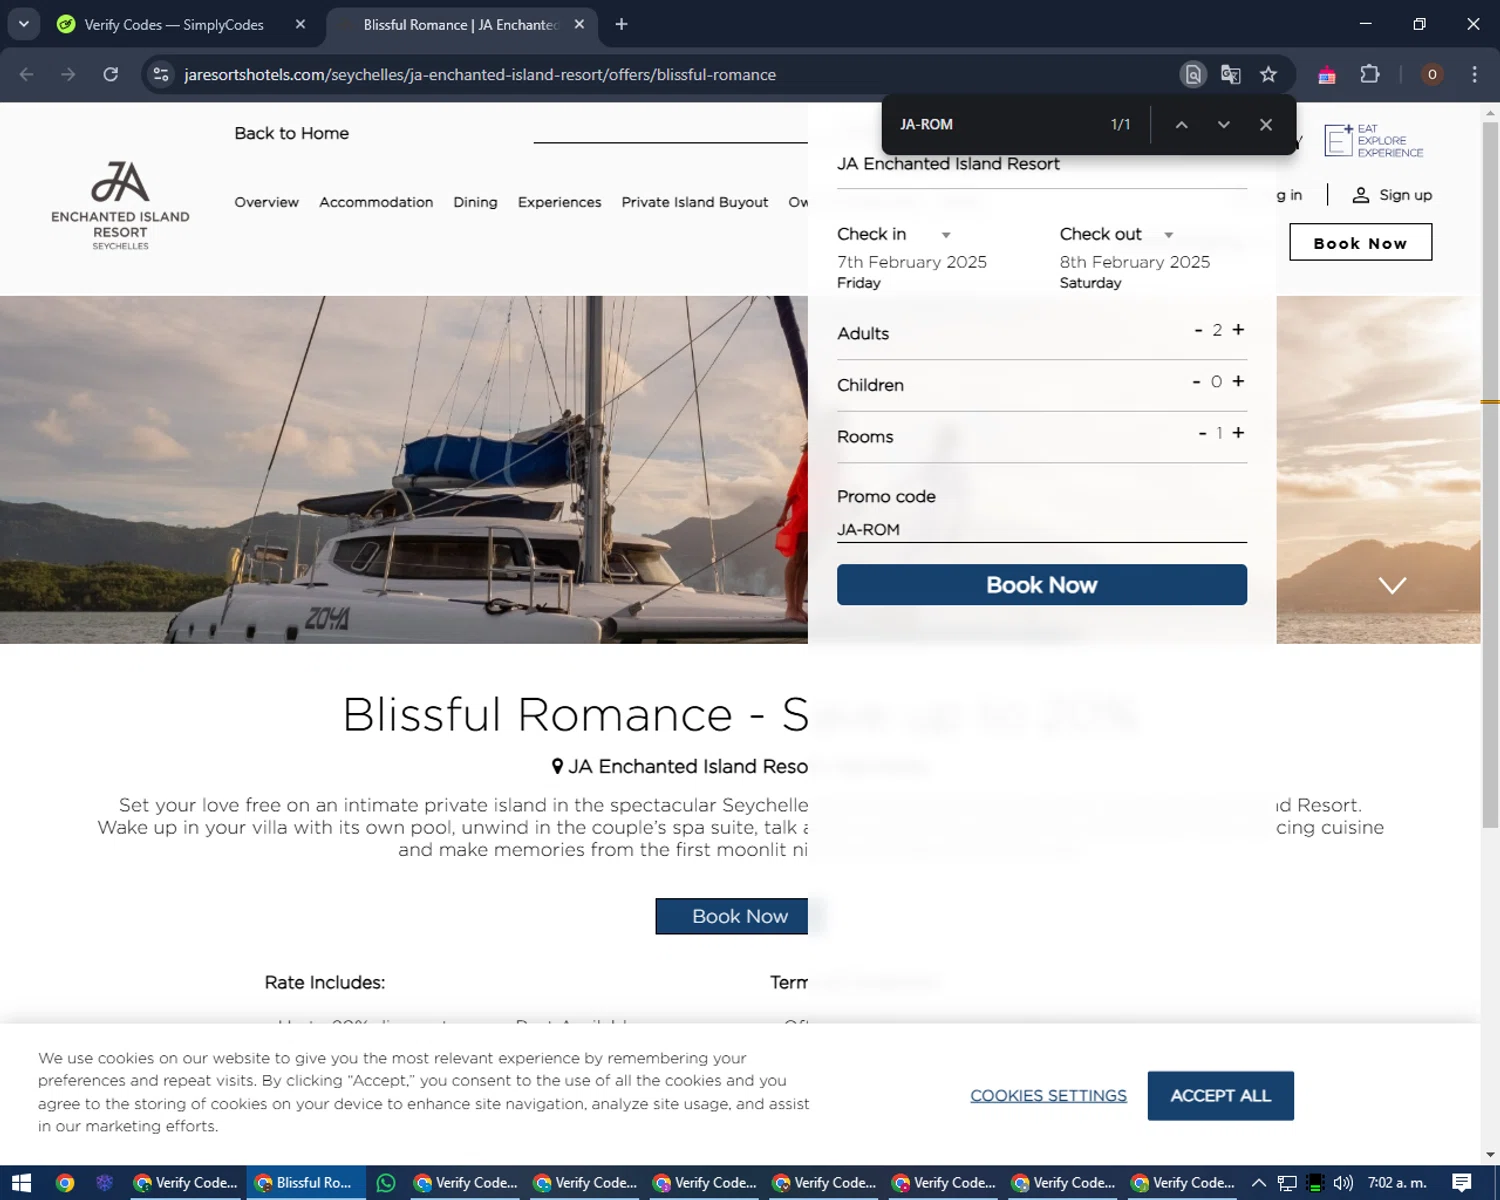Show hidden system tray icons
The height and width of the screenshot is (1200, 1500).
pos(1259,1183)
